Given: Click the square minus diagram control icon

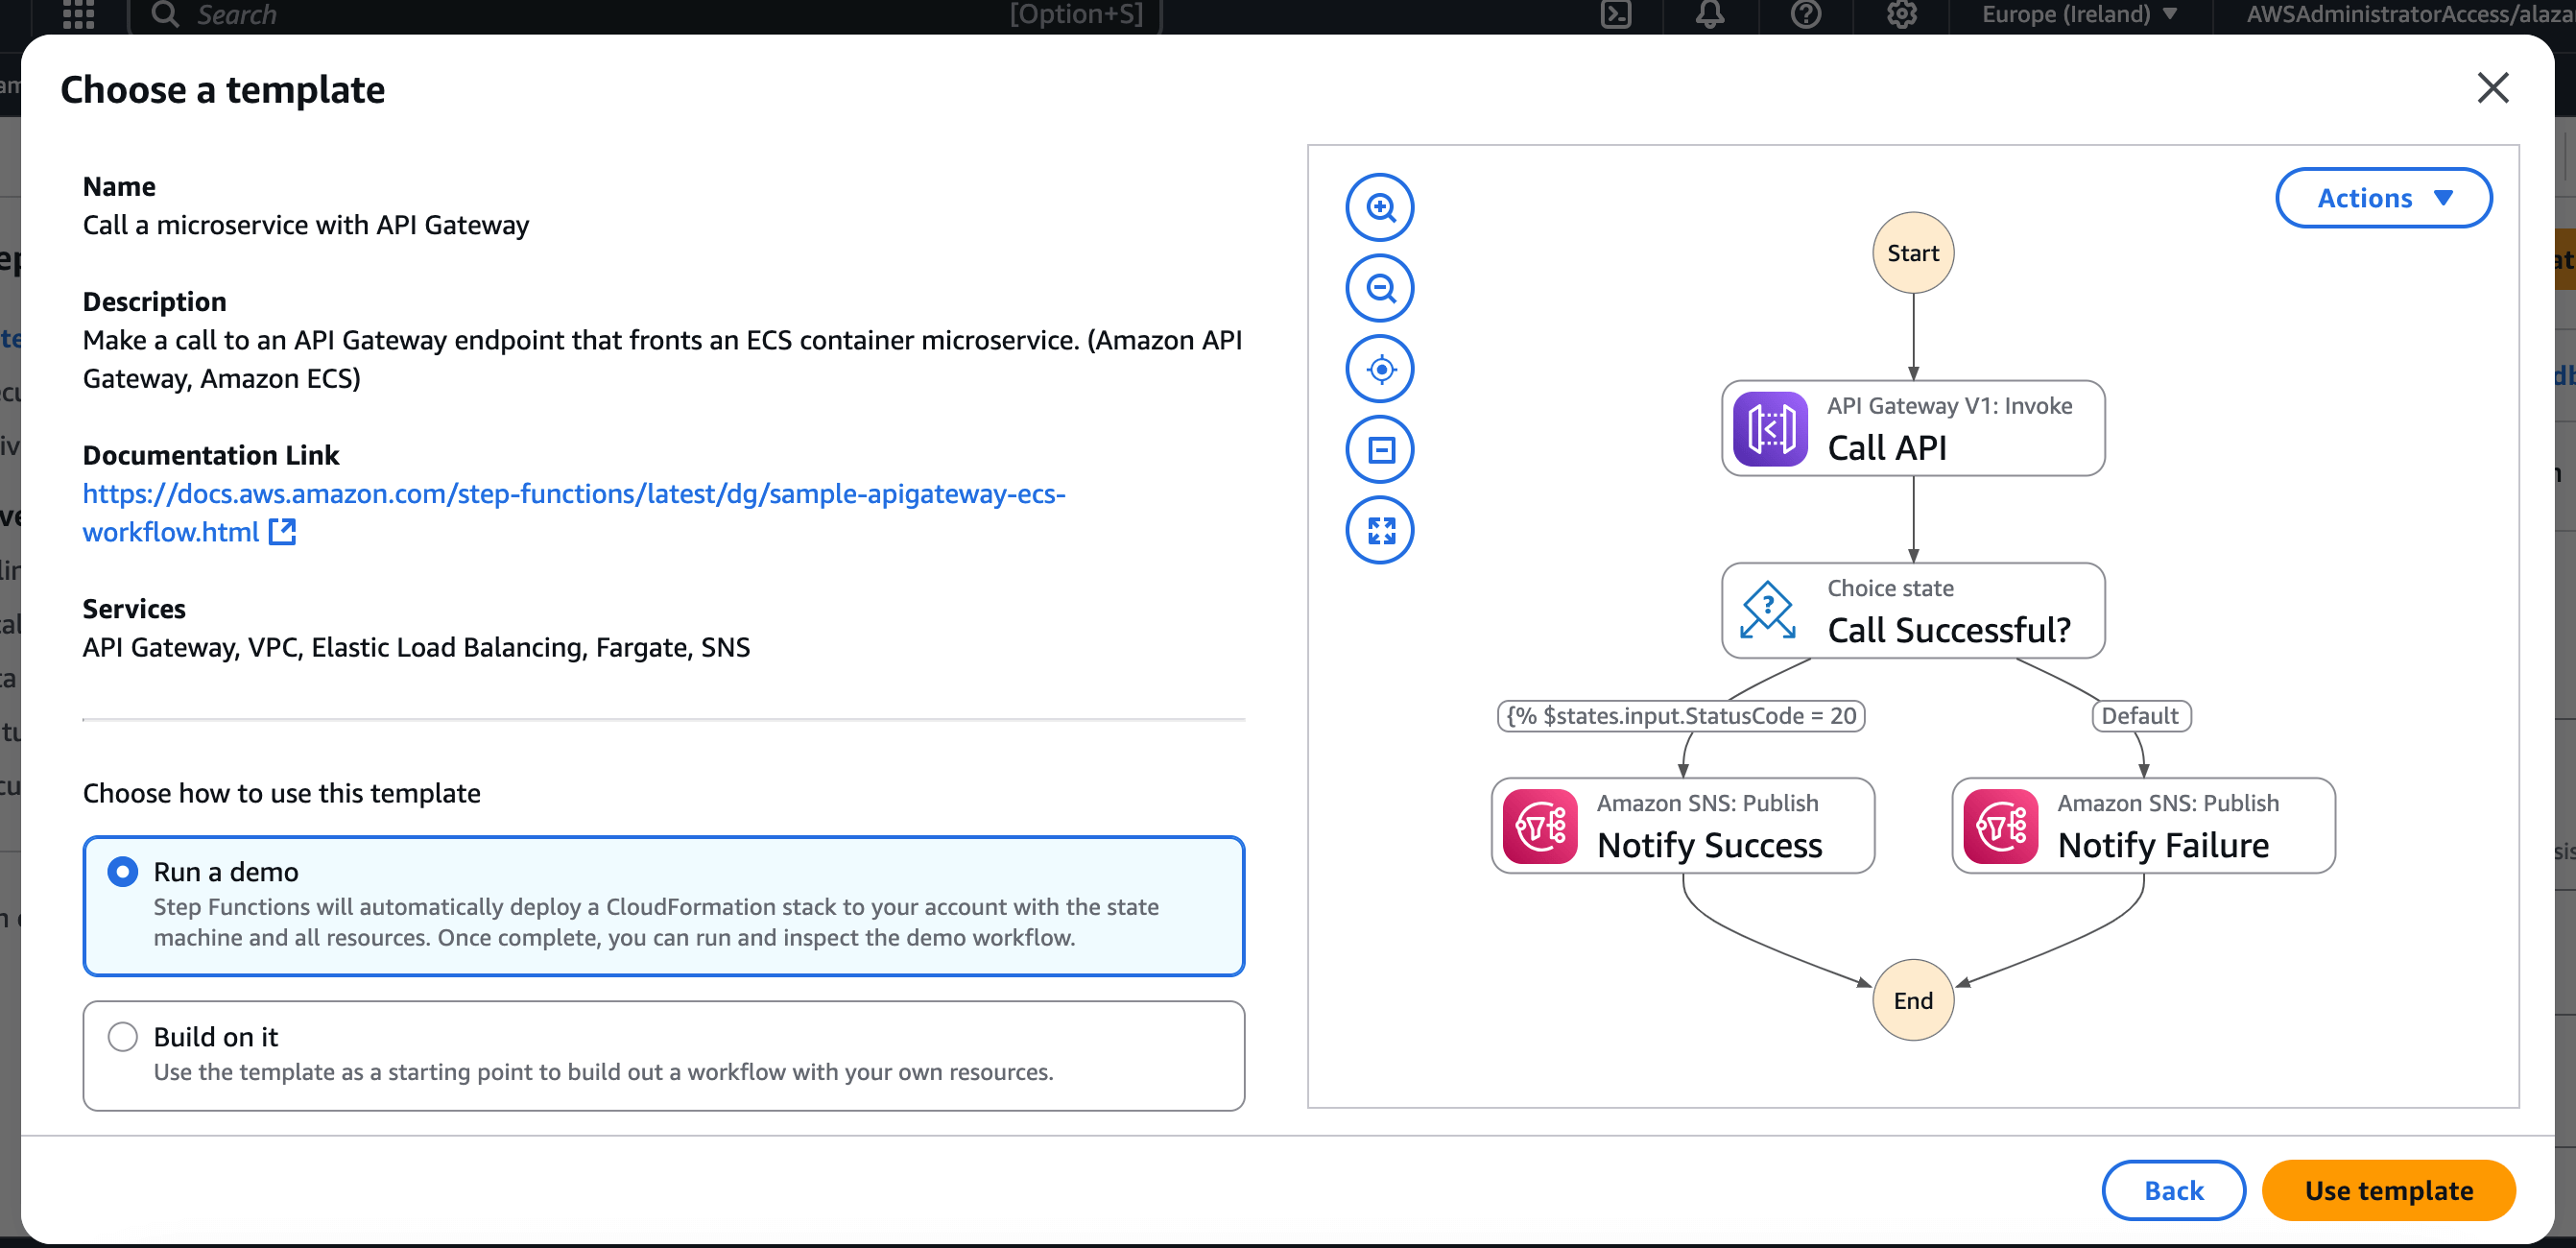Looking at the screenshot, I should 1380,450.
